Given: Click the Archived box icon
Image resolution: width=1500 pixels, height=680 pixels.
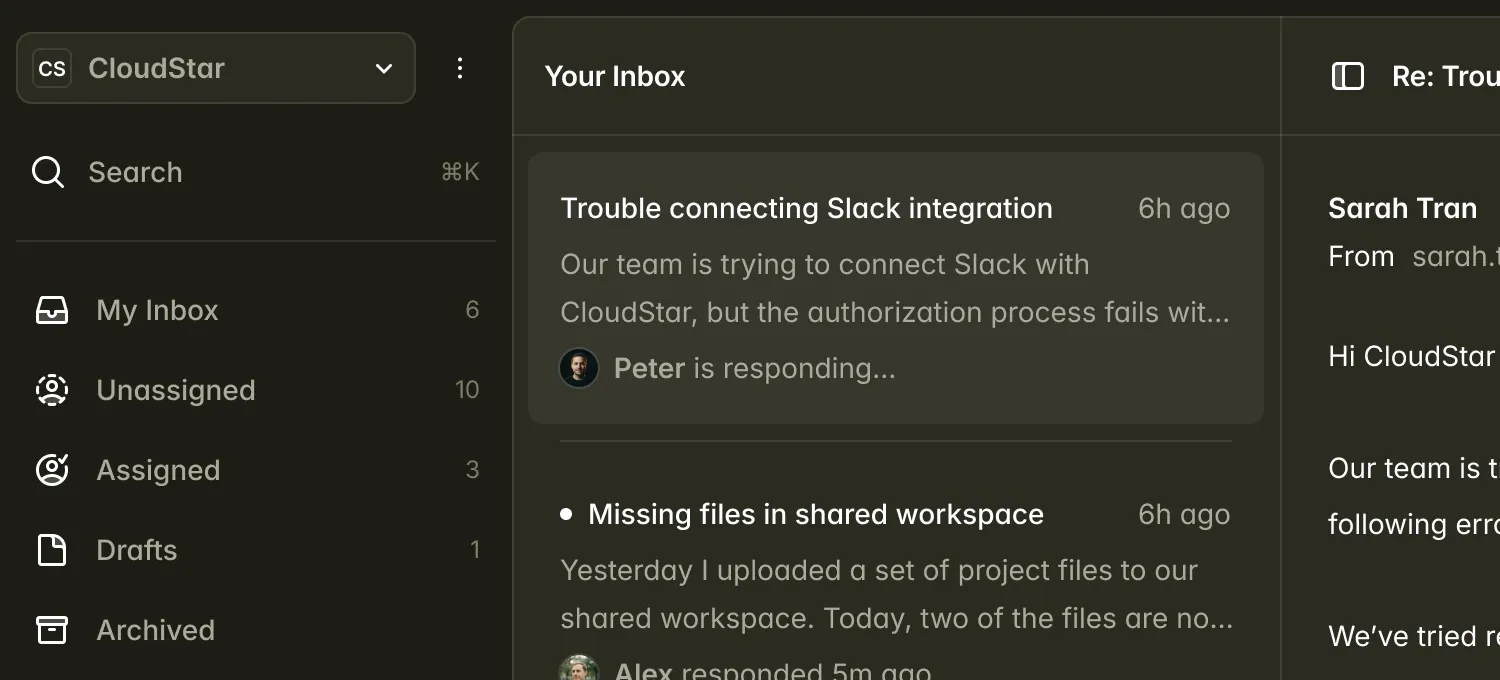Looking at the screenshot, I should coord(52,630).
